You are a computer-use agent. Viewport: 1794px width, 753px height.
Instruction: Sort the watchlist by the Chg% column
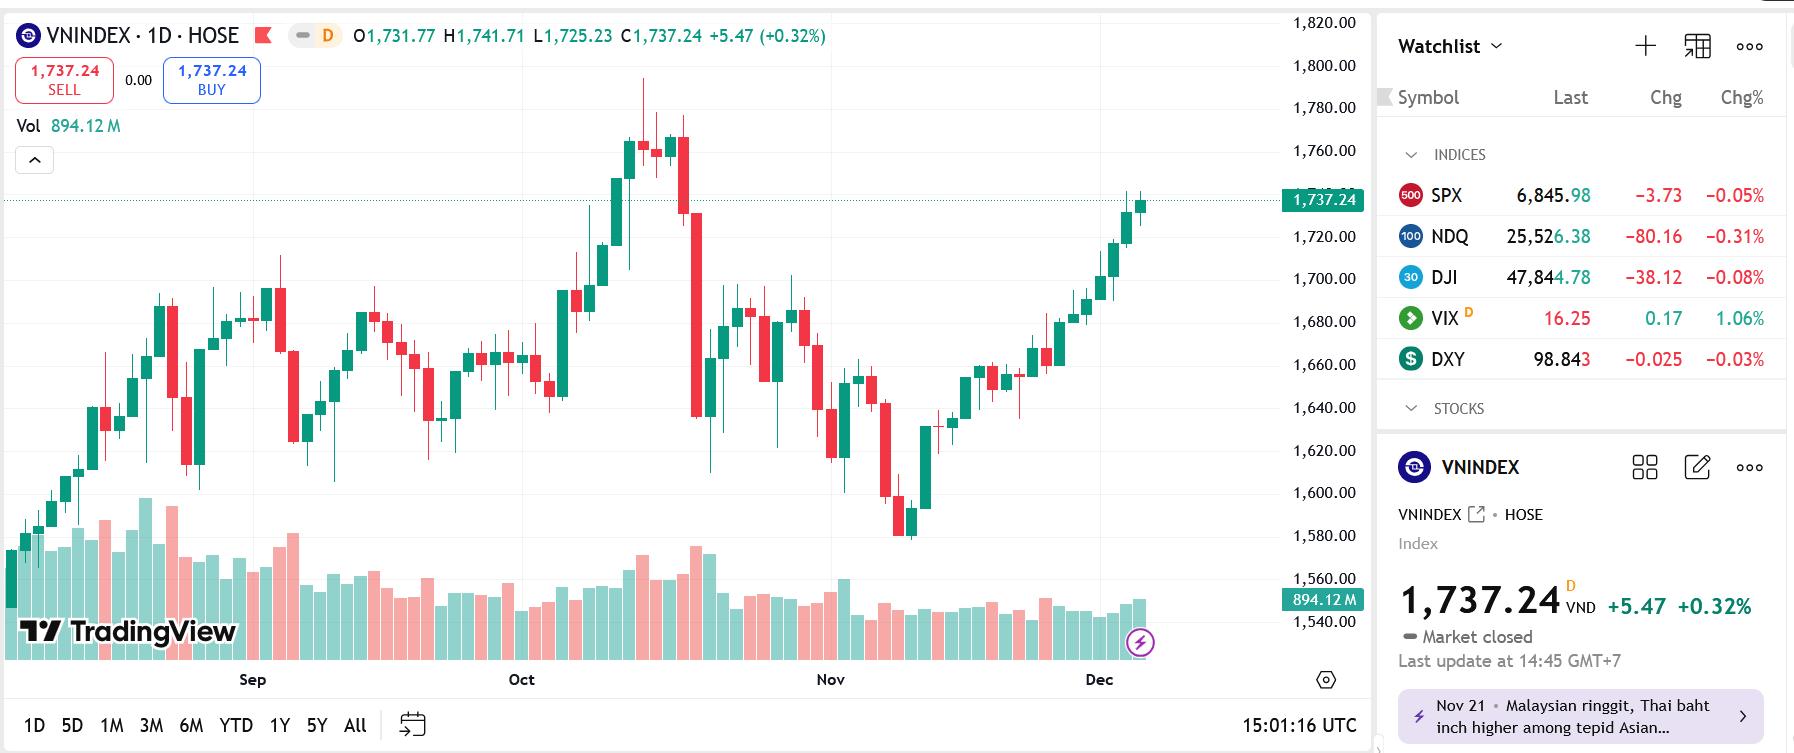coord(1741,97)
